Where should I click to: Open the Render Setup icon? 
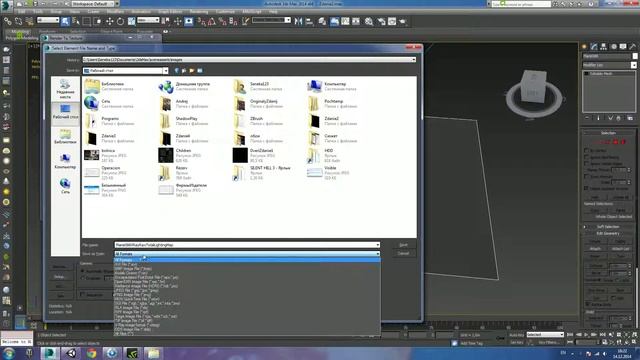coord(381,21)
